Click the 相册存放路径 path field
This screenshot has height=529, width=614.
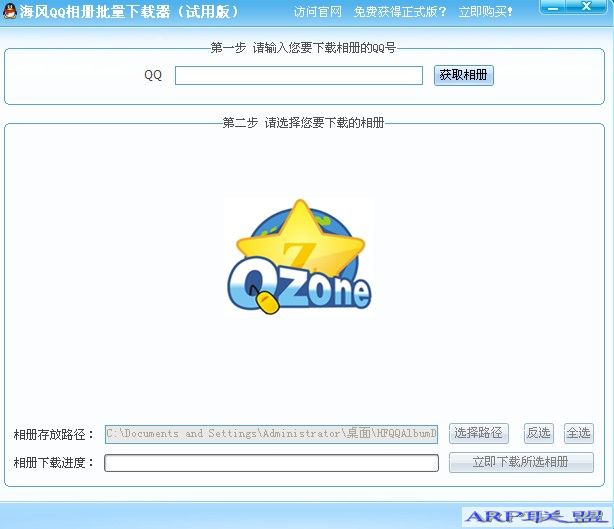pos(271,434)
